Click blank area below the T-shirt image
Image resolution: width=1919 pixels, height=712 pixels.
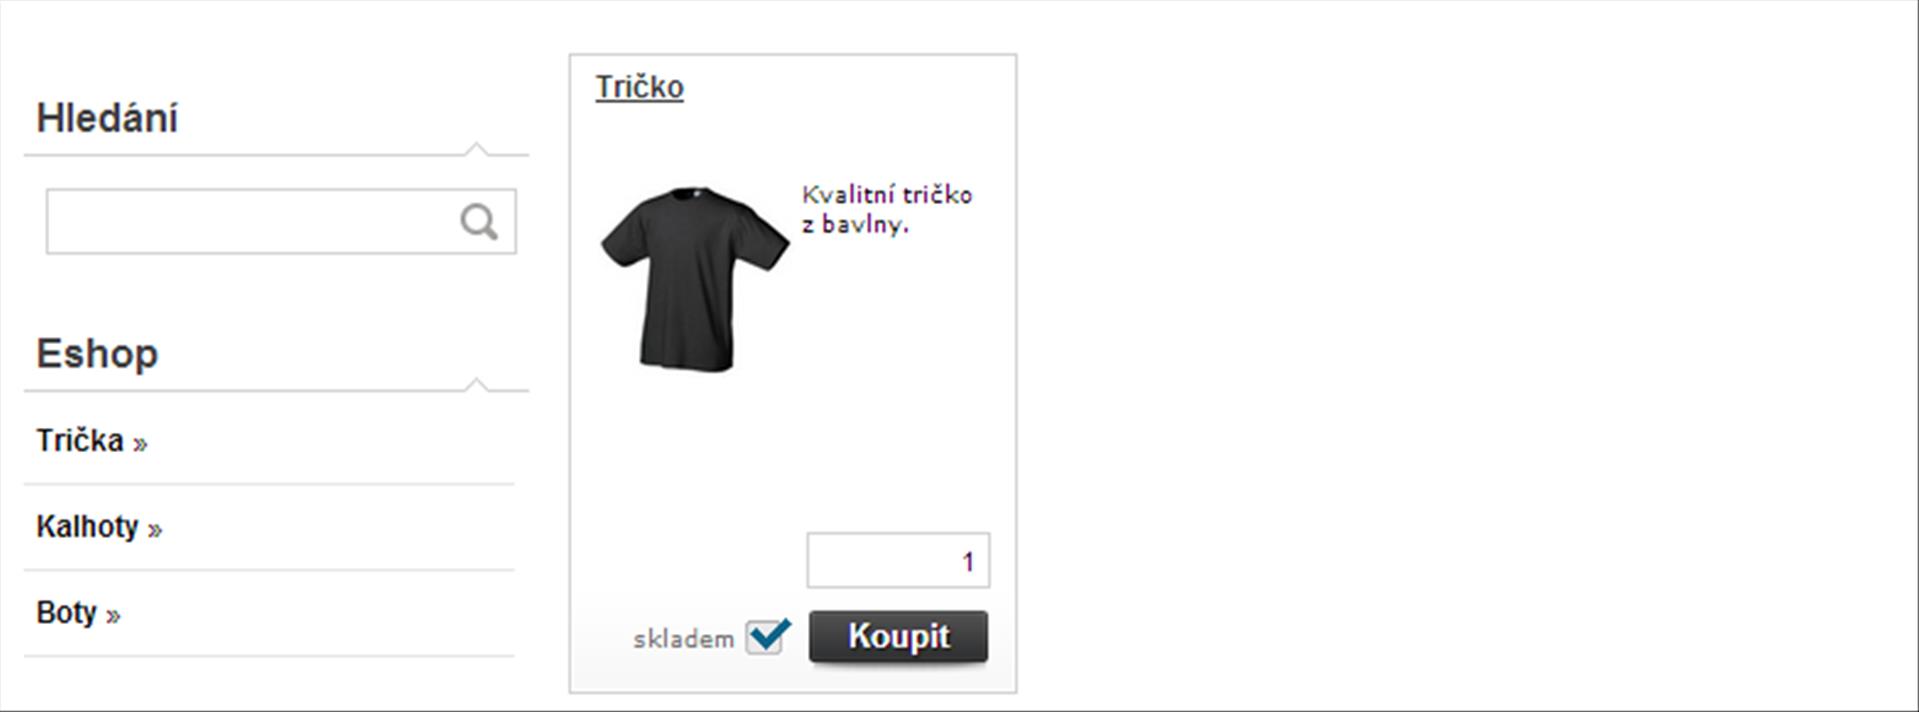694,450
